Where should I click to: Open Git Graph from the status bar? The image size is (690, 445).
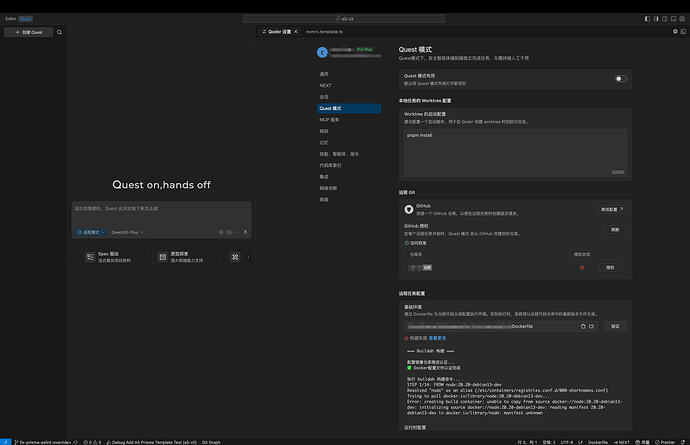click(x=211, y=442)
